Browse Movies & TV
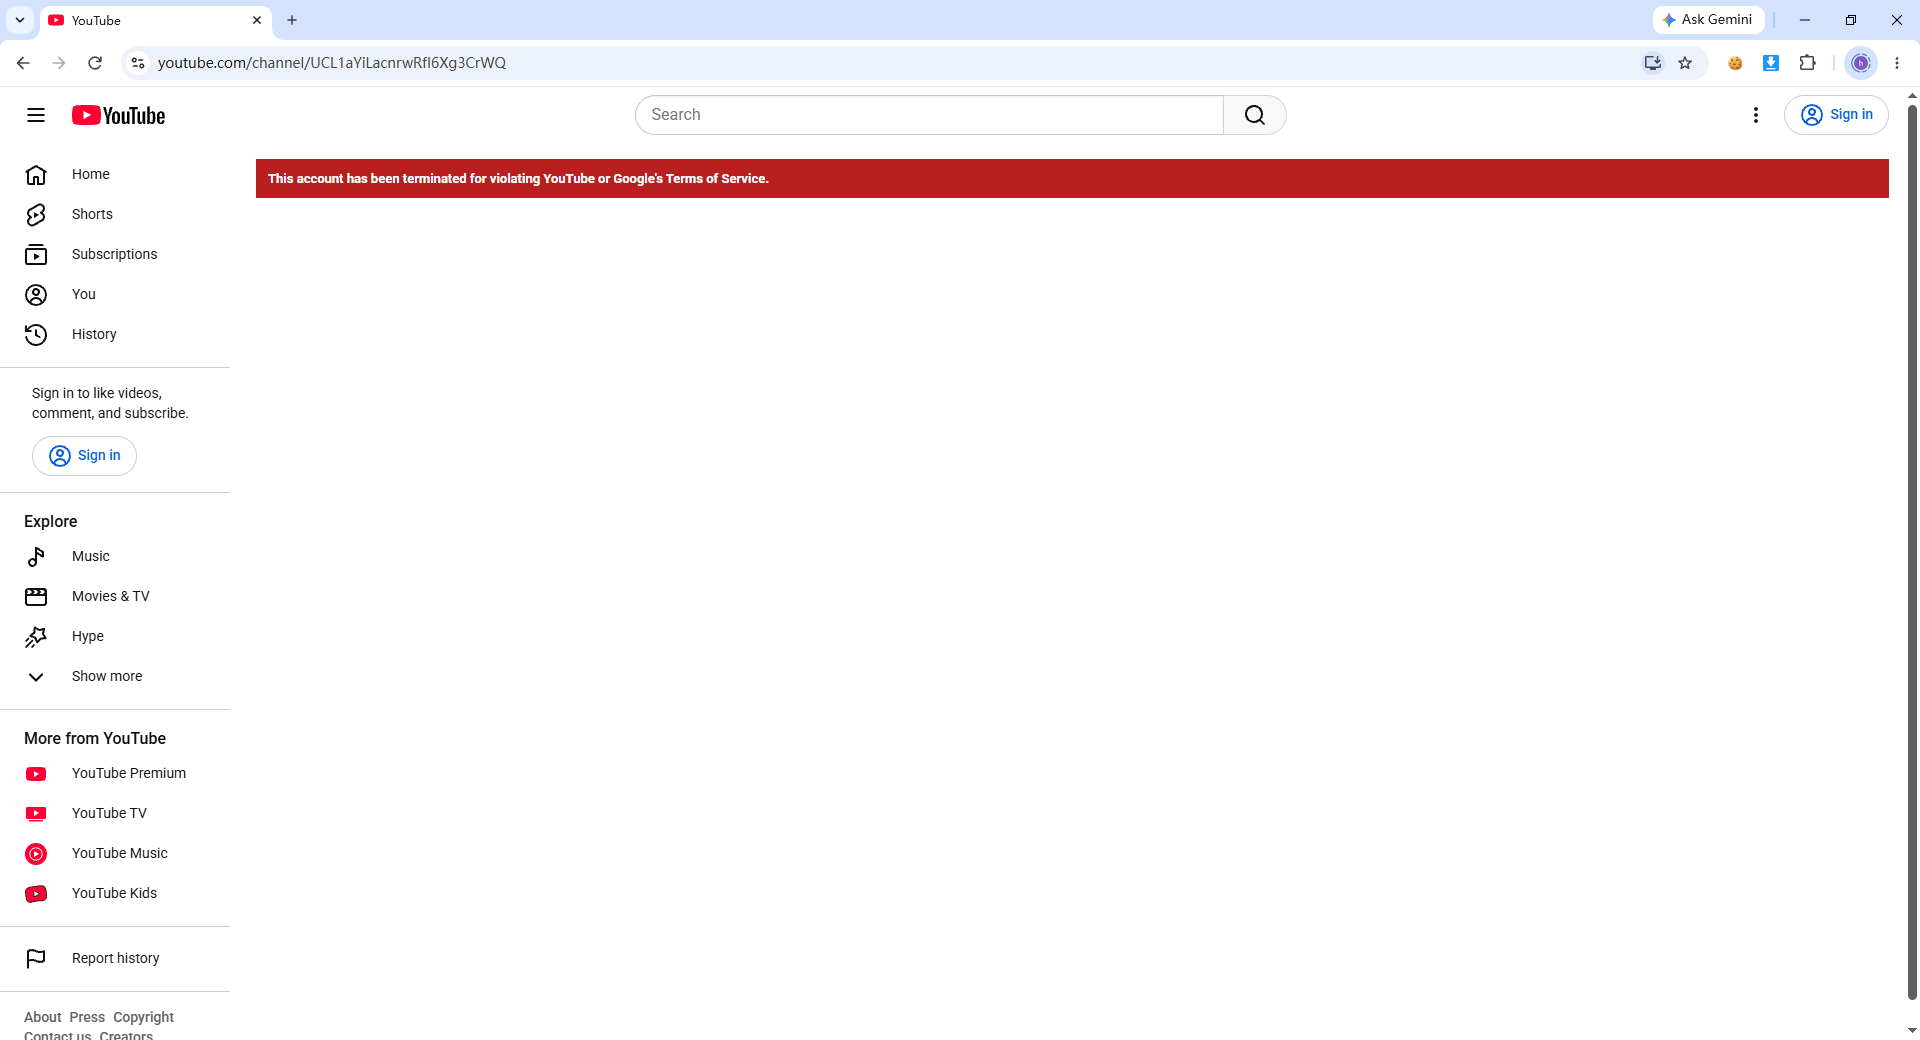This screenshot has height=1040, width=1920. point(115,596)
